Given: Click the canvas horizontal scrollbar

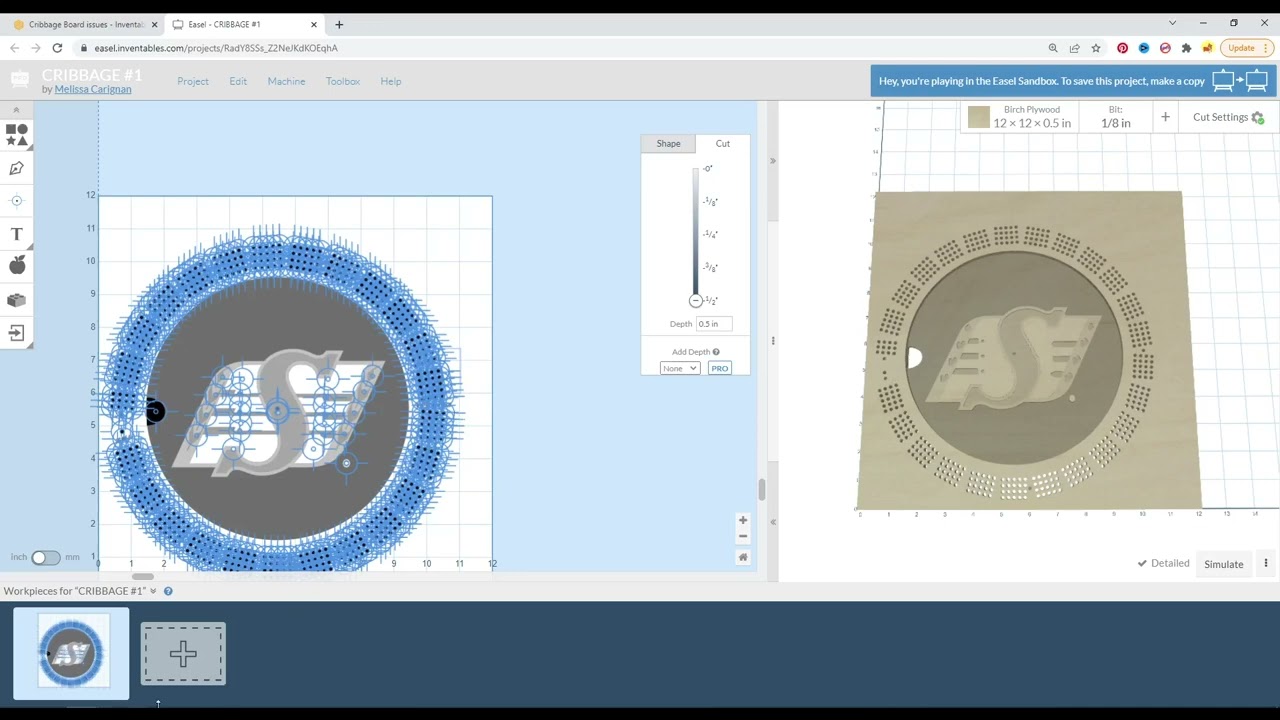Looking at the screenshot, I should coord(143,576).
